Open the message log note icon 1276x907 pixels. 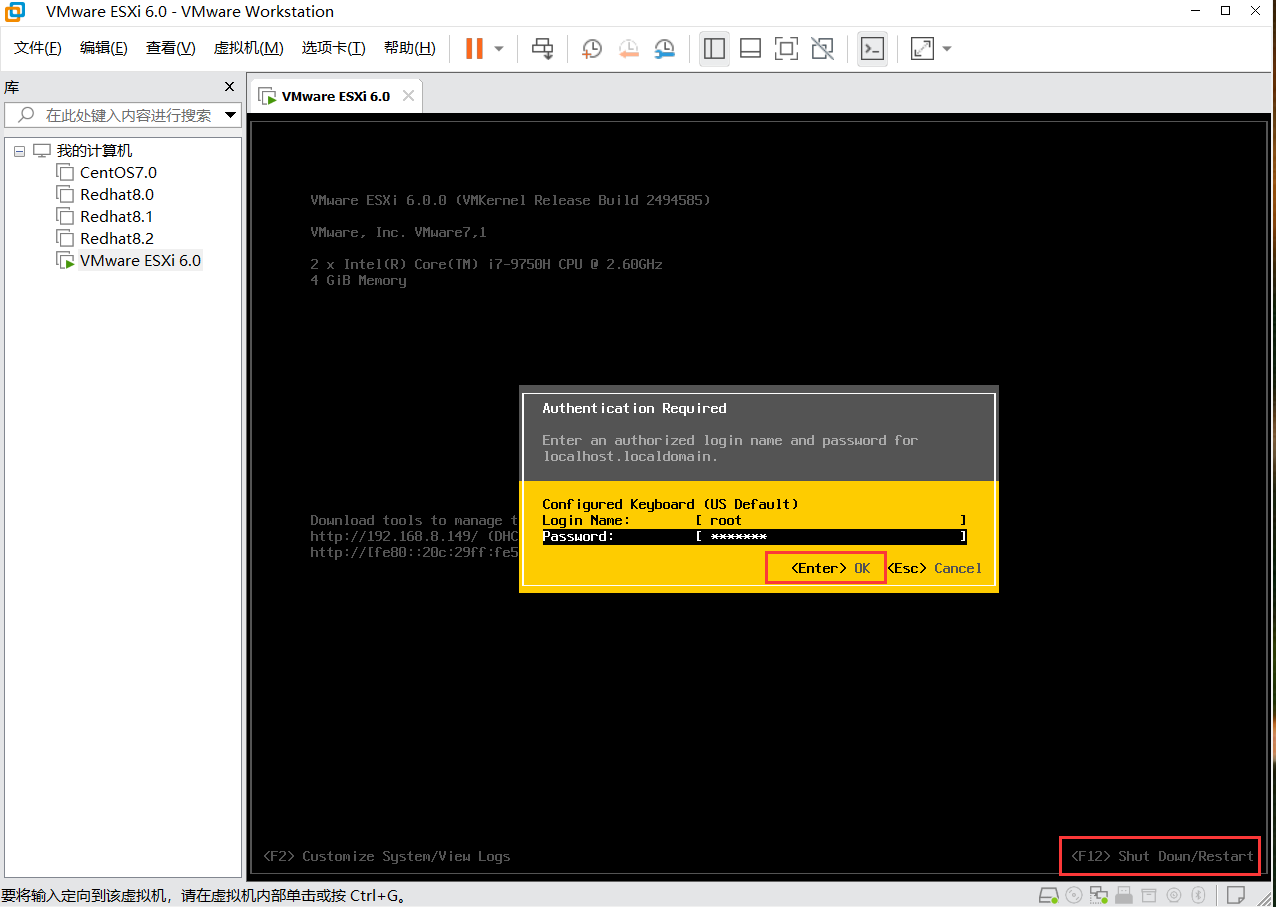click(1236, 893)
